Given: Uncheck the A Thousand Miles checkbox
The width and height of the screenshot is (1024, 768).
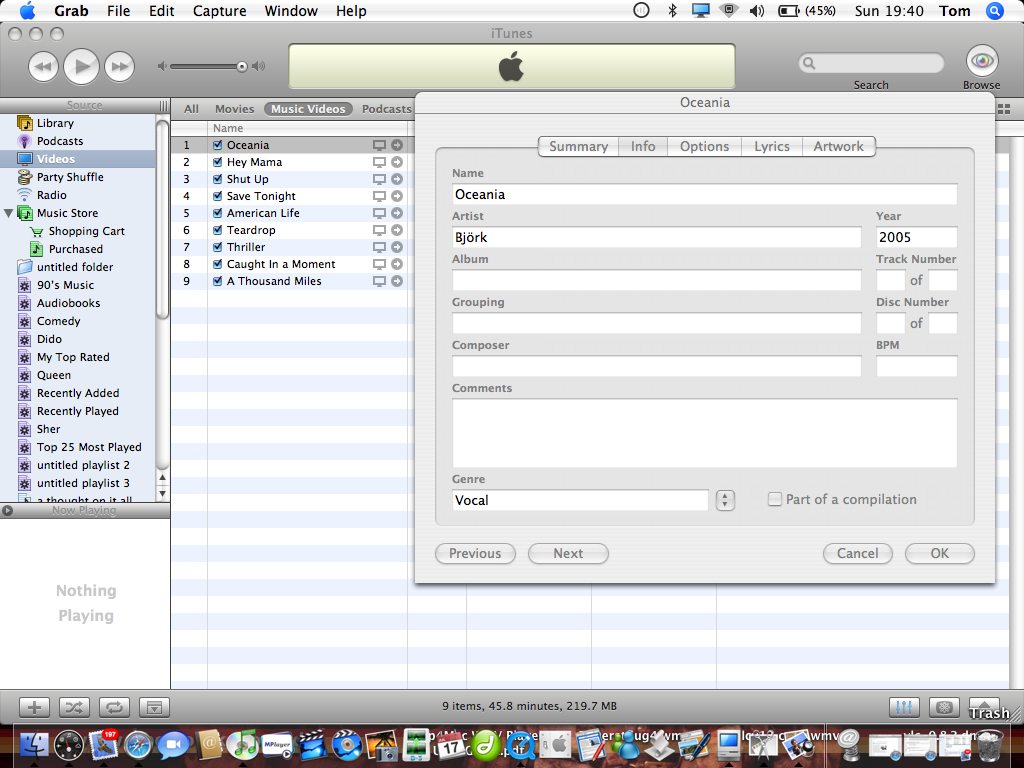Looking at the screenshot, I should click(x=217, y=281).
